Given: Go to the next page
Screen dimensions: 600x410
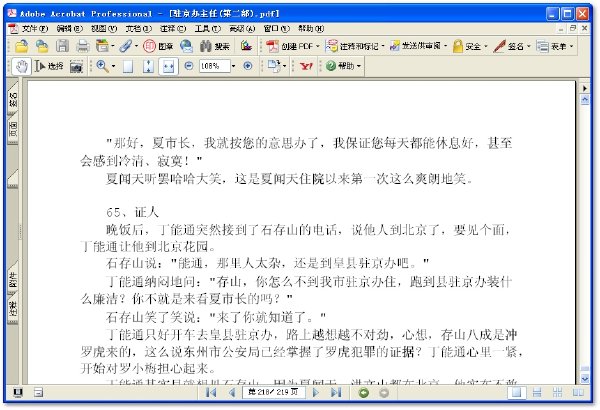Looking at the screenshot, I should [316, 392].
